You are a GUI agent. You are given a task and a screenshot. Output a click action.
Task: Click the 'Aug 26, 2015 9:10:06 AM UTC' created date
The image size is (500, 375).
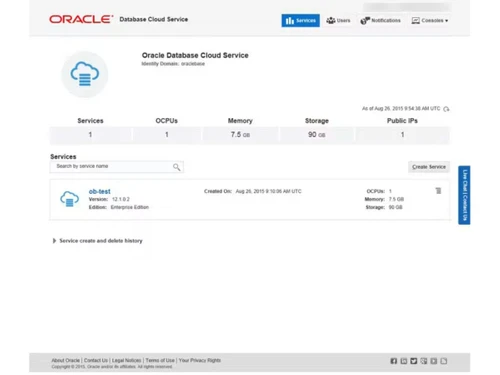click(x=268, y=191)
